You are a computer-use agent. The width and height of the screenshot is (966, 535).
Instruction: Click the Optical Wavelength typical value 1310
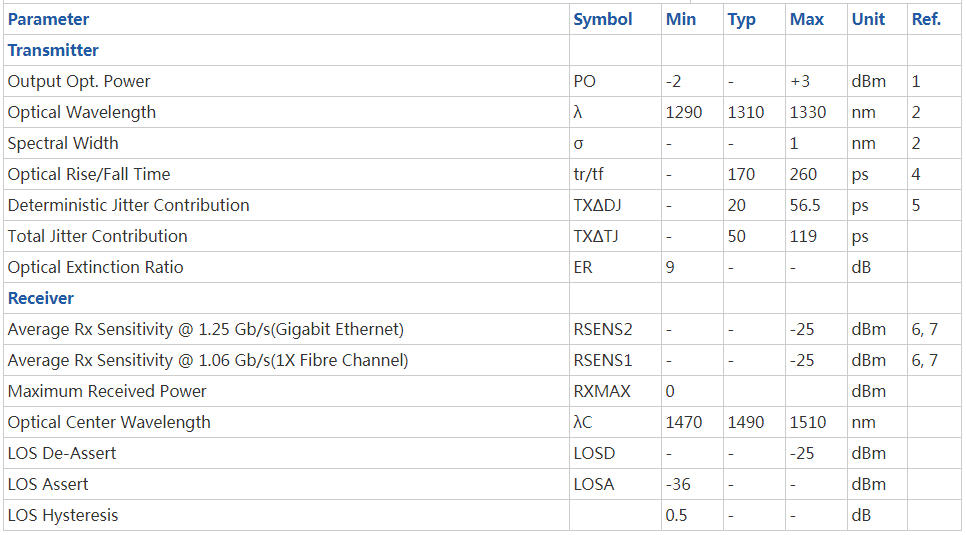click(x=745, y=112)
